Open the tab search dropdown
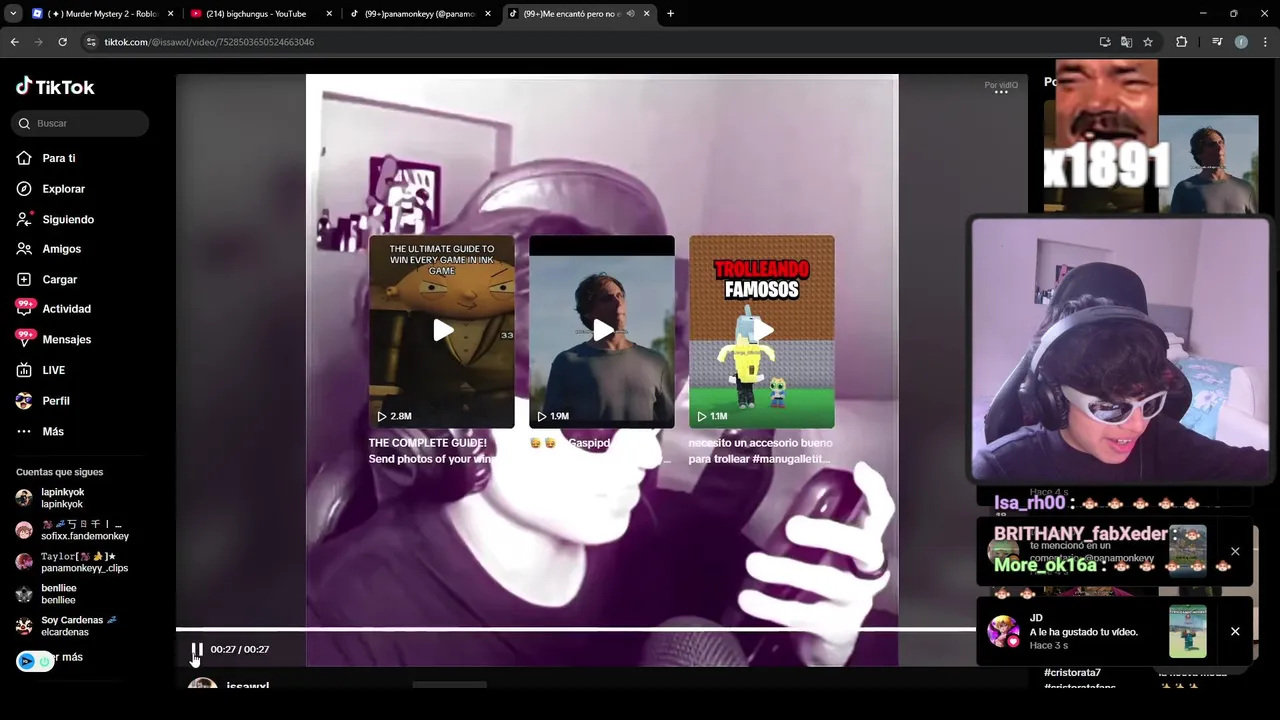Screen dimensions: 1280x720 [13, 14]
